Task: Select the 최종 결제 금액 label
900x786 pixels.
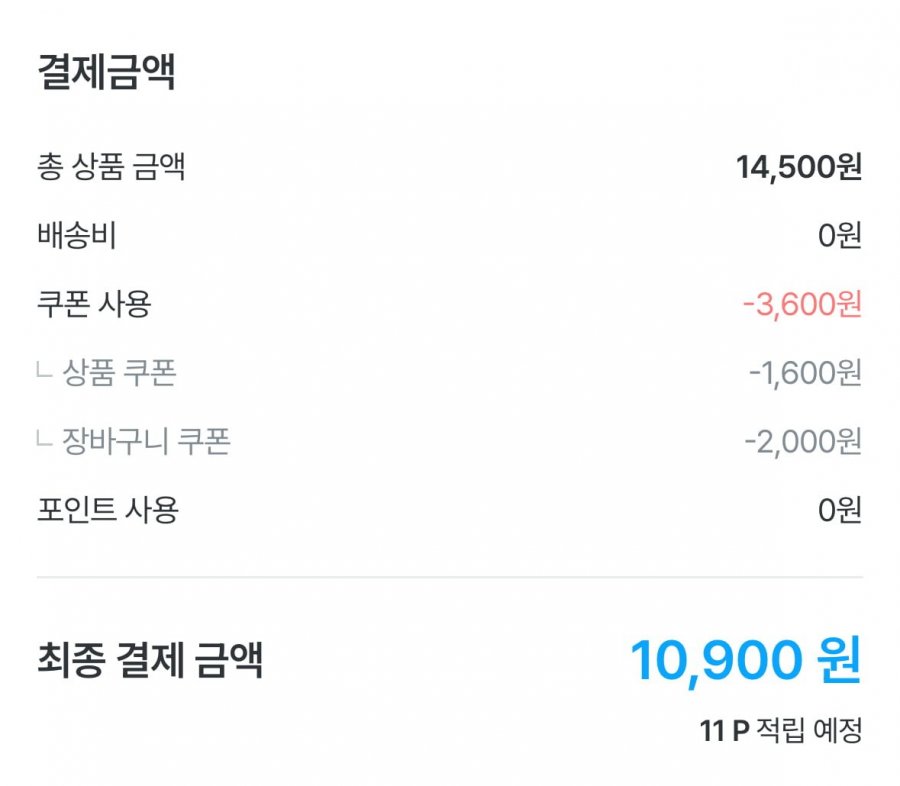Action: click(x=150, y=661)
